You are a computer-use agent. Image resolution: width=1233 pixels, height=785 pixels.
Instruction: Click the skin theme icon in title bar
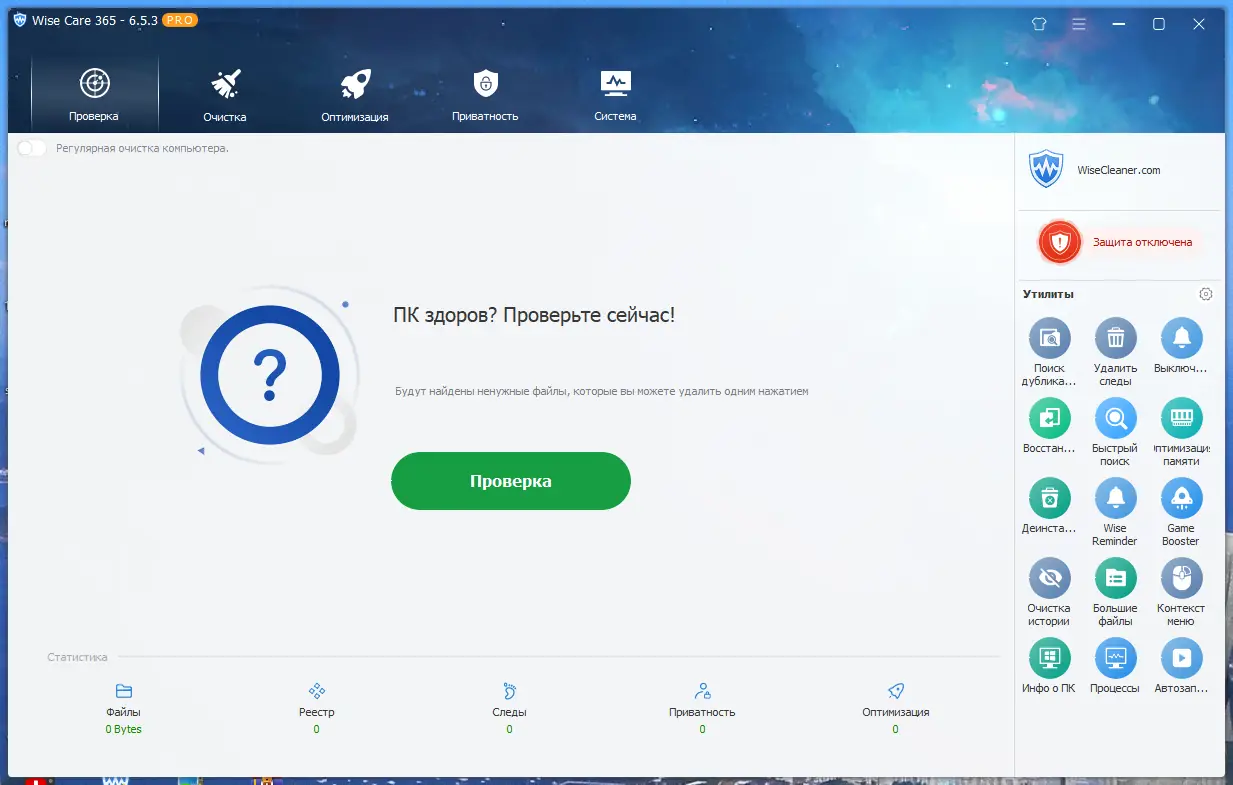click(x=1039, y=23)
